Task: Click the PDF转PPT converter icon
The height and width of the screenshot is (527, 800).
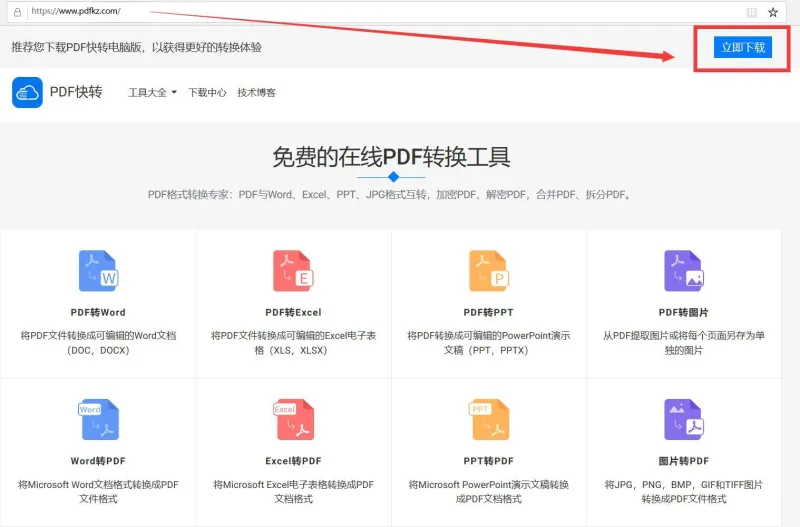Action: pyautogui.click(x=489, y=271)
